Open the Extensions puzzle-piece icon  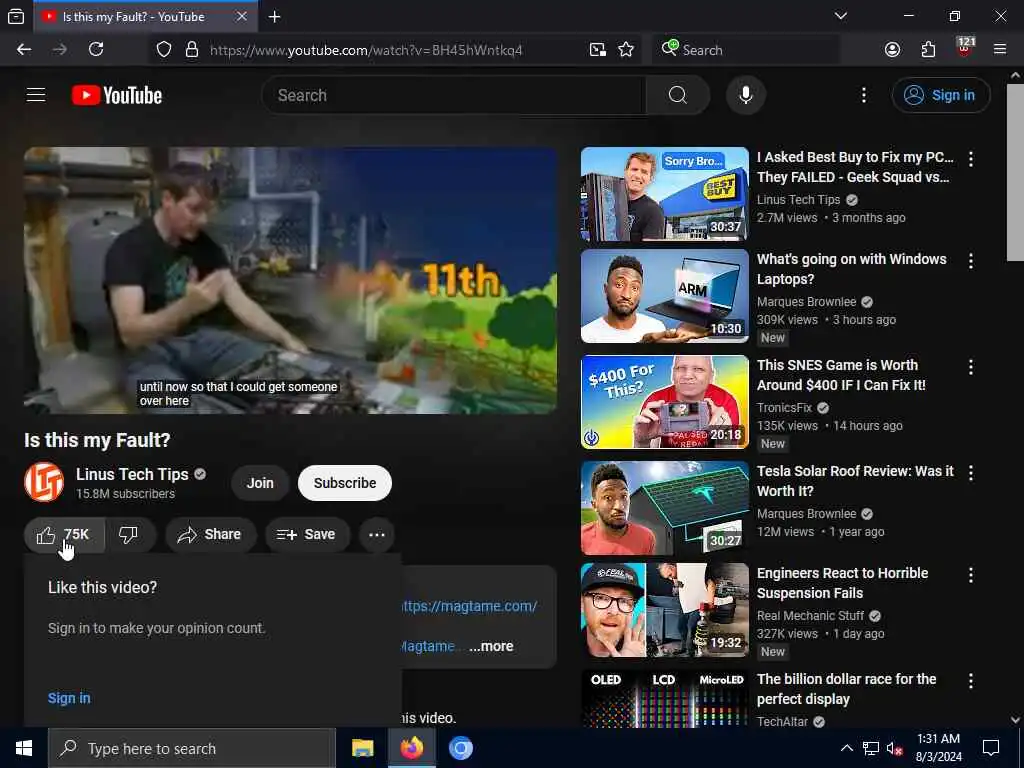pyautogui.click(x=928, y=50)
